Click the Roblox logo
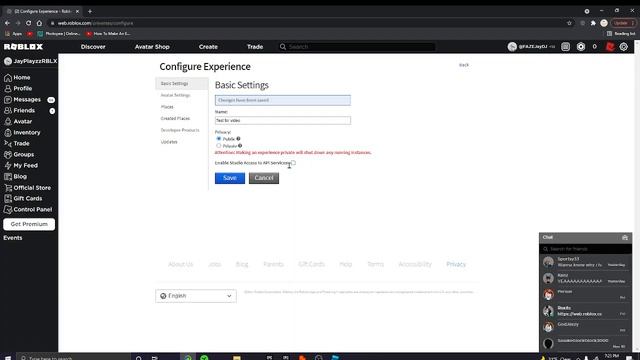640x360 pixels. tap(23, 47)
